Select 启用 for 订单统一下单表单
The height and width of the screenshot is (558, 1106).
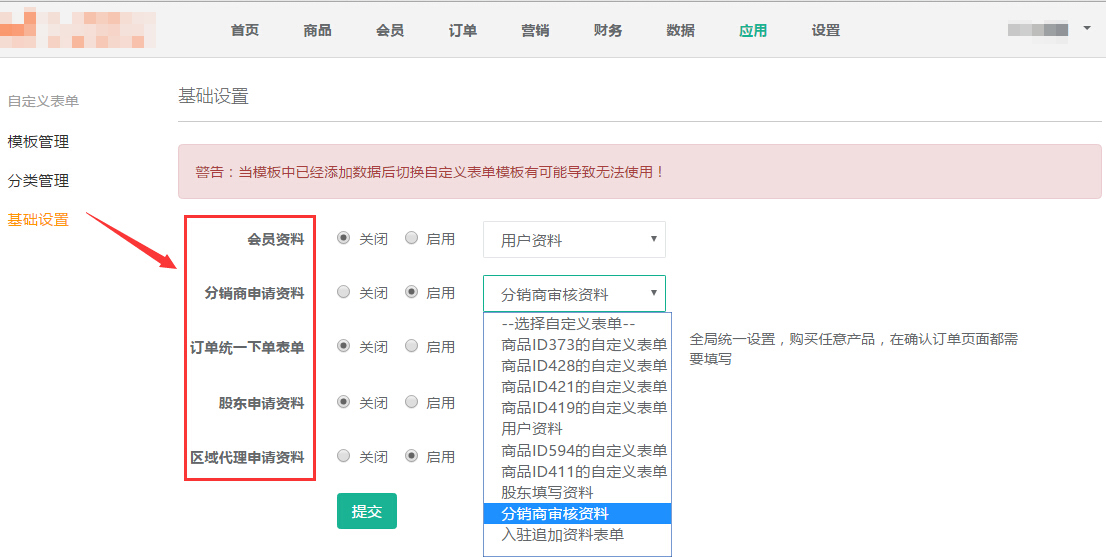[411, 347]
